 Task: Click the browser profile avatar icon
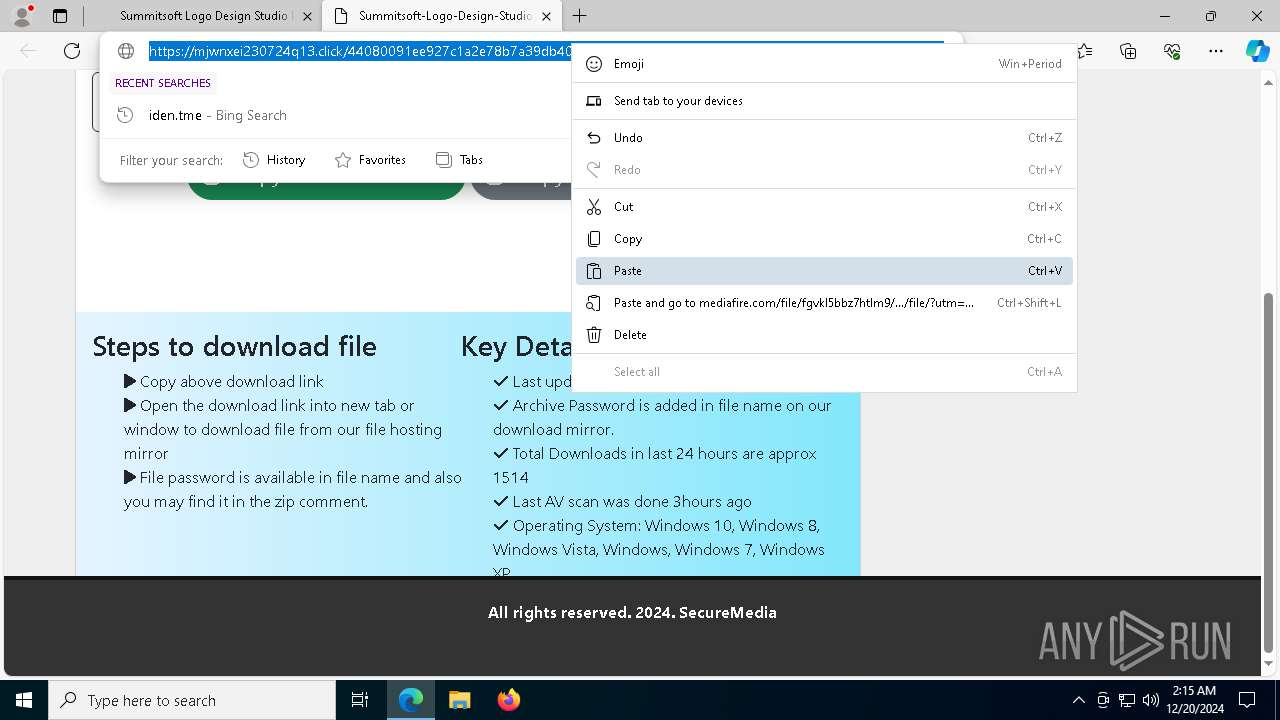point(21,16)
